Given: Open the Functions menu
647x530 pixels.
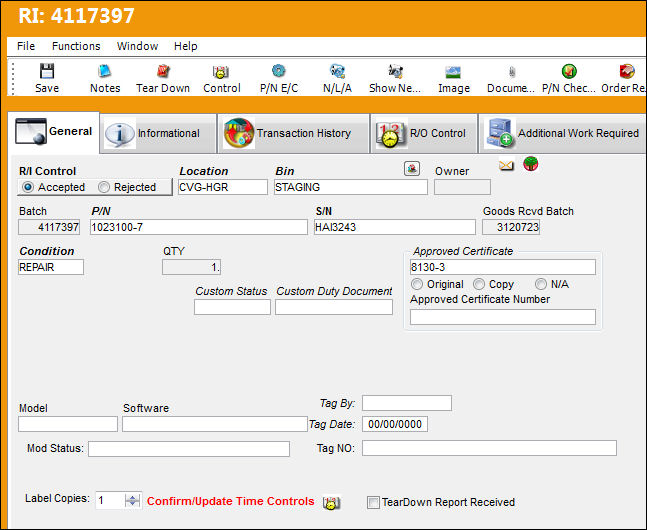Looking at the screenshot, I should point(76,46).
